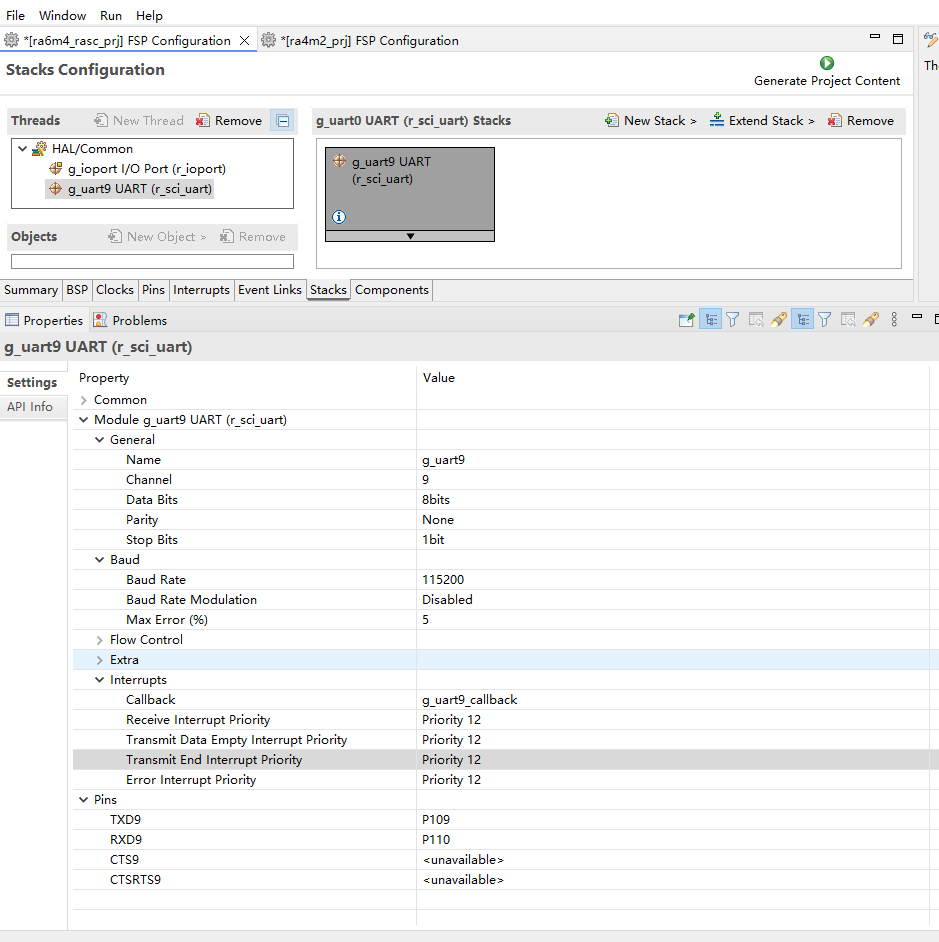This screenshot has width=939, height=942.
Task: Remove the selected stack in Stacks pane
Action: 860,120
